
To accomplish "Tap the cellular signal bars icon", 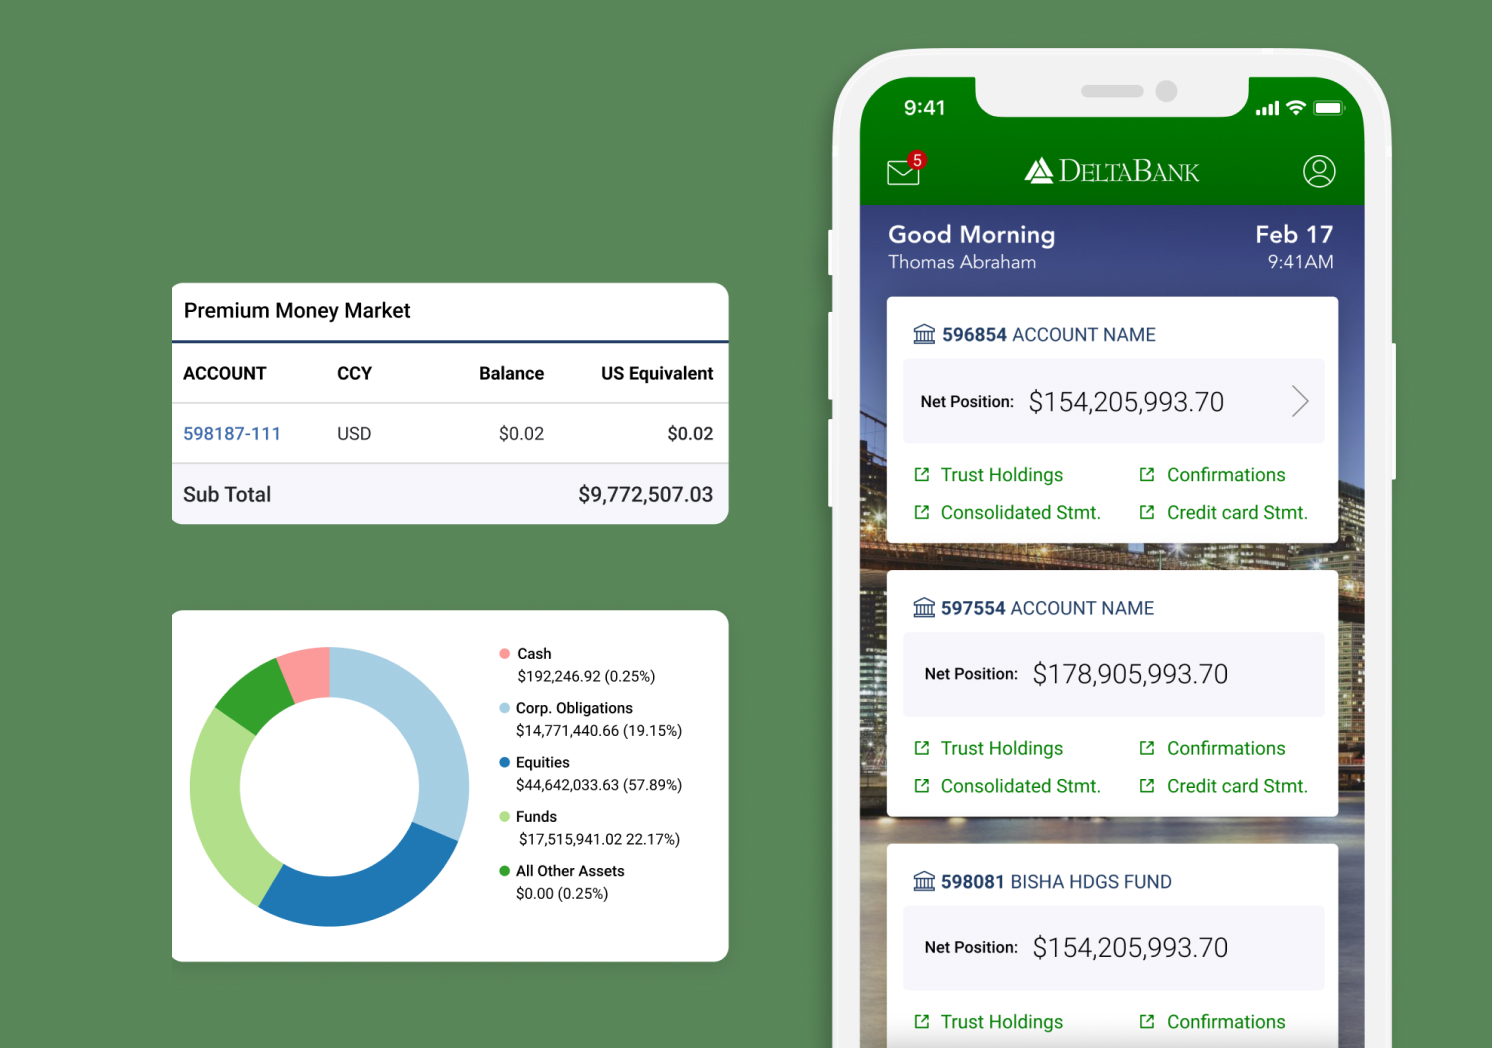I will [1267, 108].
